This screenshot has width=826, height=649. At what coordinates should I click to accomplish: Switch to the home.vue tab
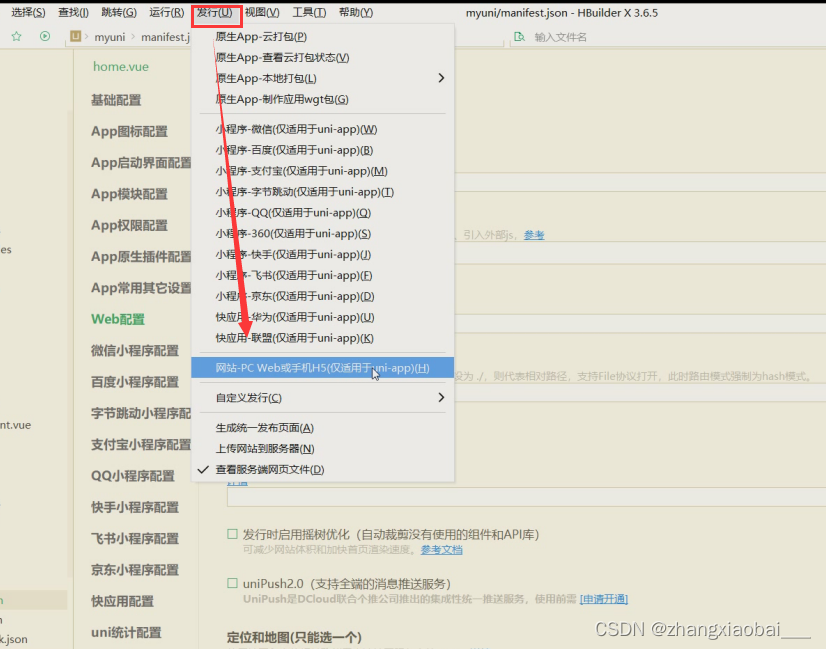point(121,66)
